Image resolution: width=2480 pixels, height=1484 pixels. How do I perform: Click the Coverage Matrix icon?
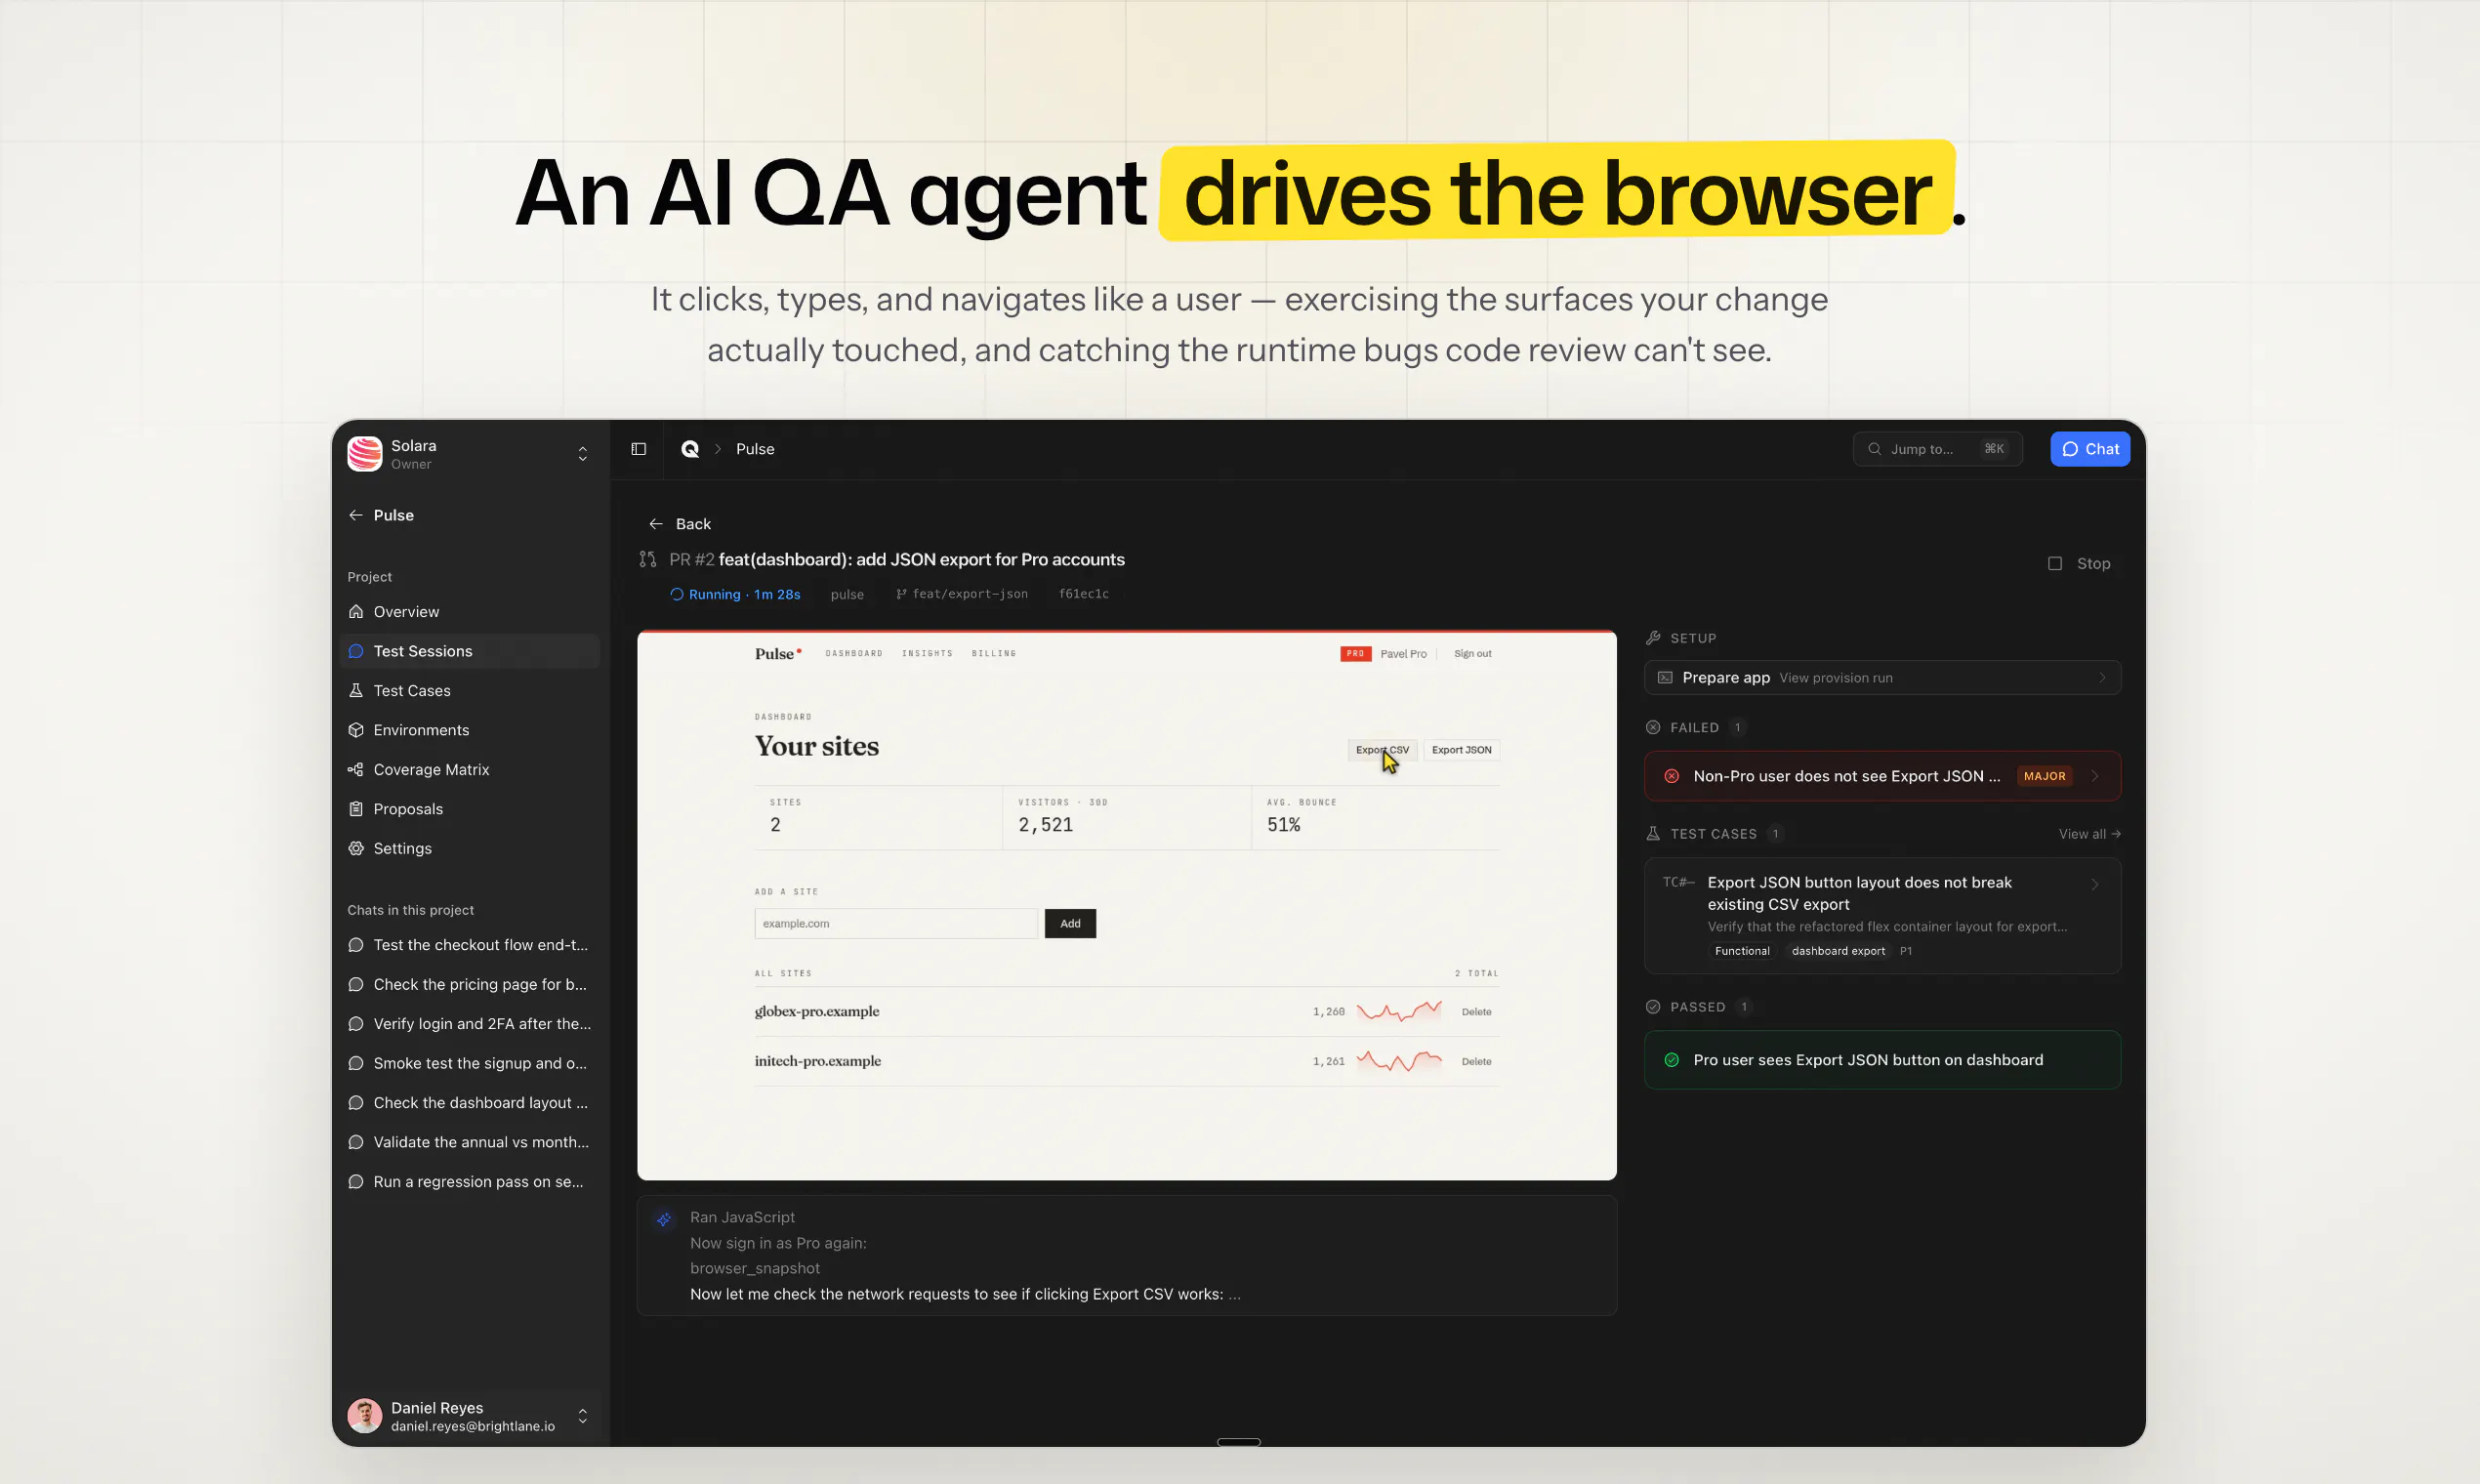(355, 769)
